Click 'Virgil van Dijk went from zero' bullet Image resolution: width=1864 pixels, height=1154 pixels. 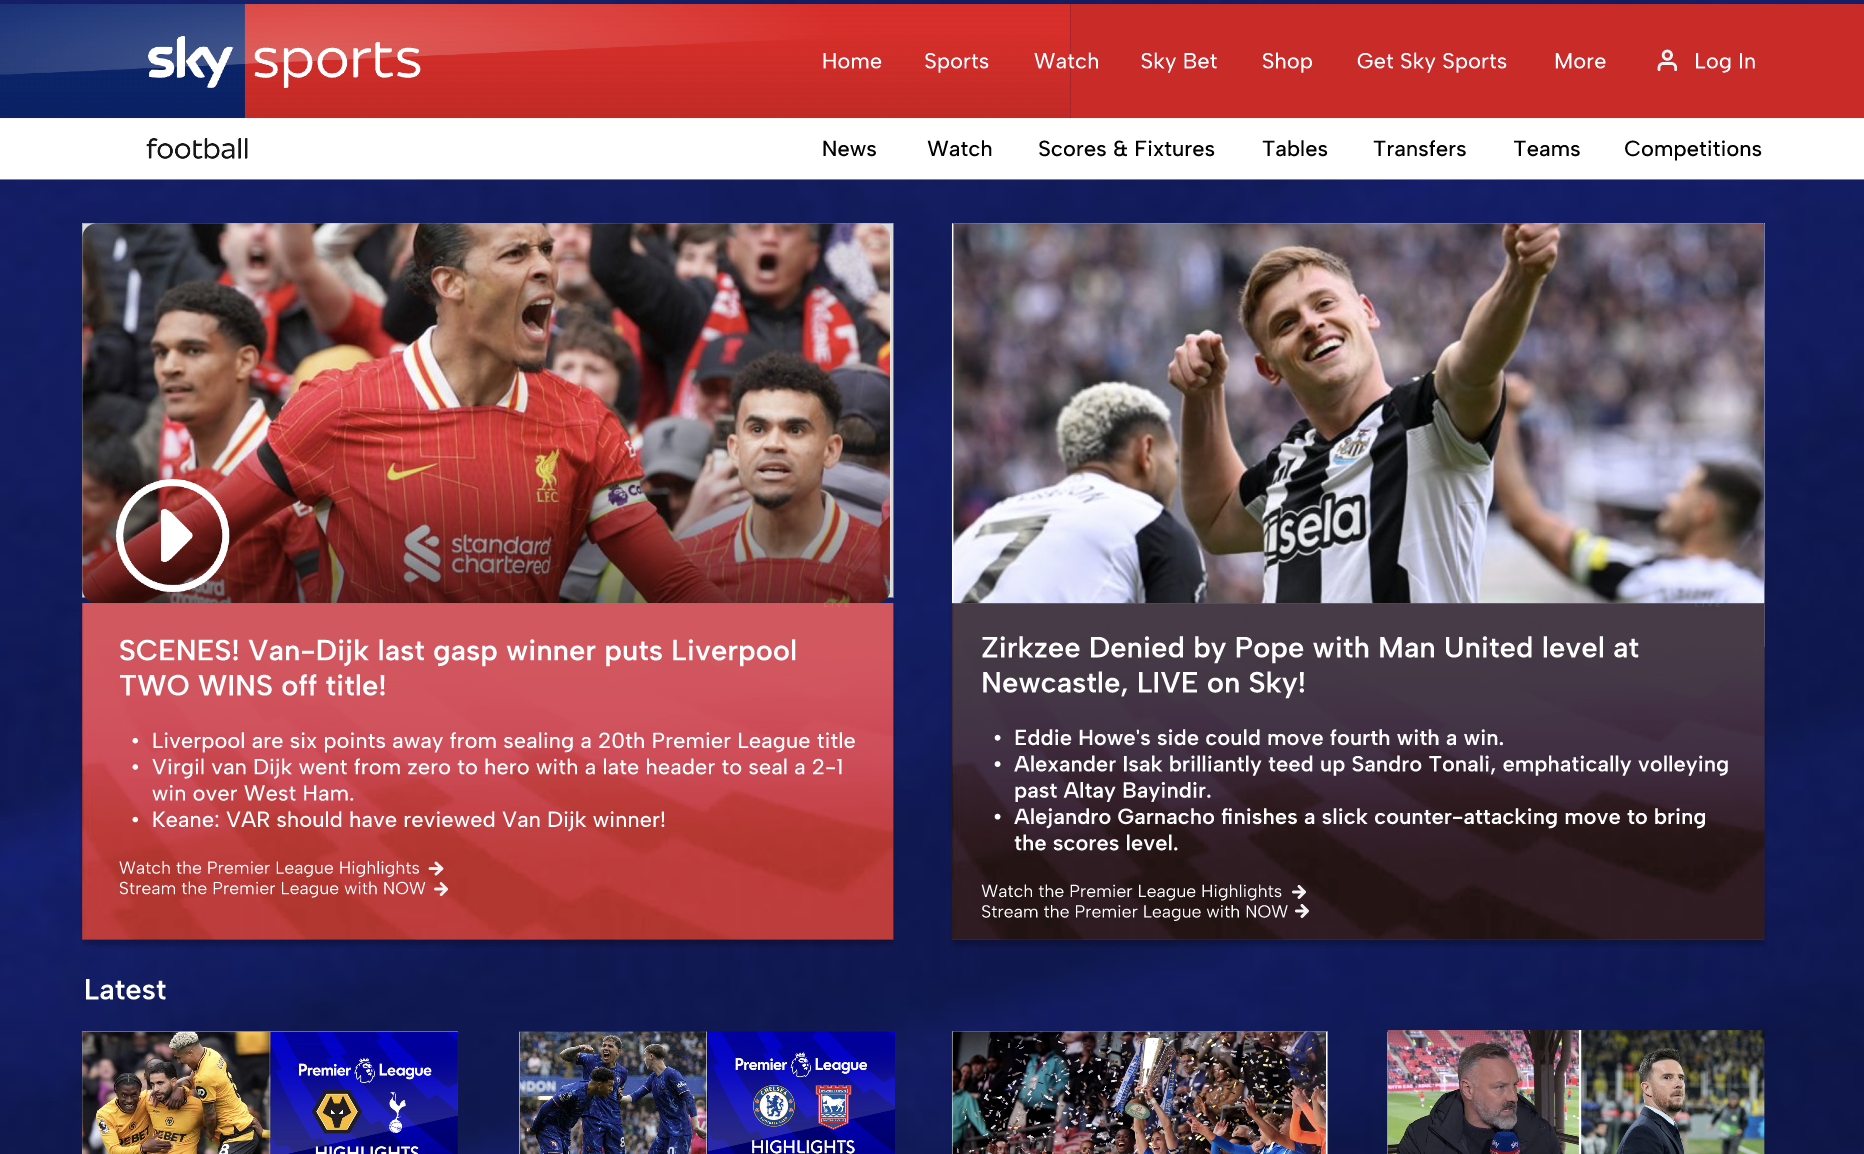[x=497, y=780]
